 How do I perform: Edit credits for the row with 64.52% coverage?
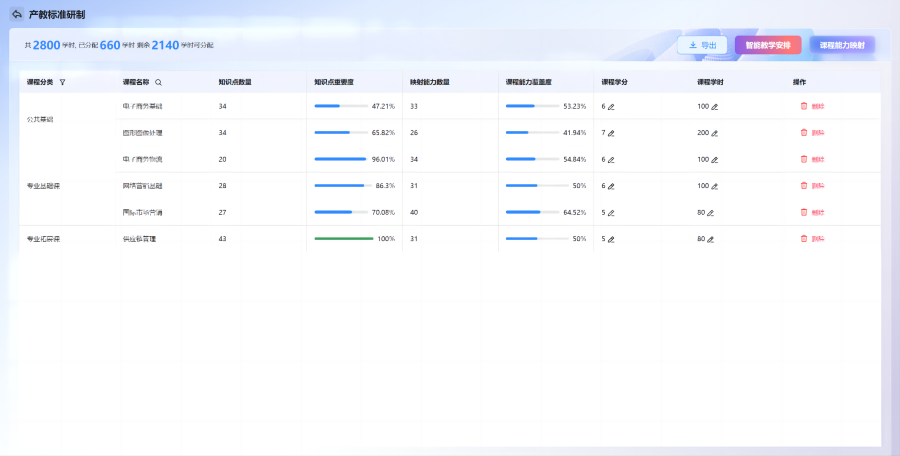(611, 212)
